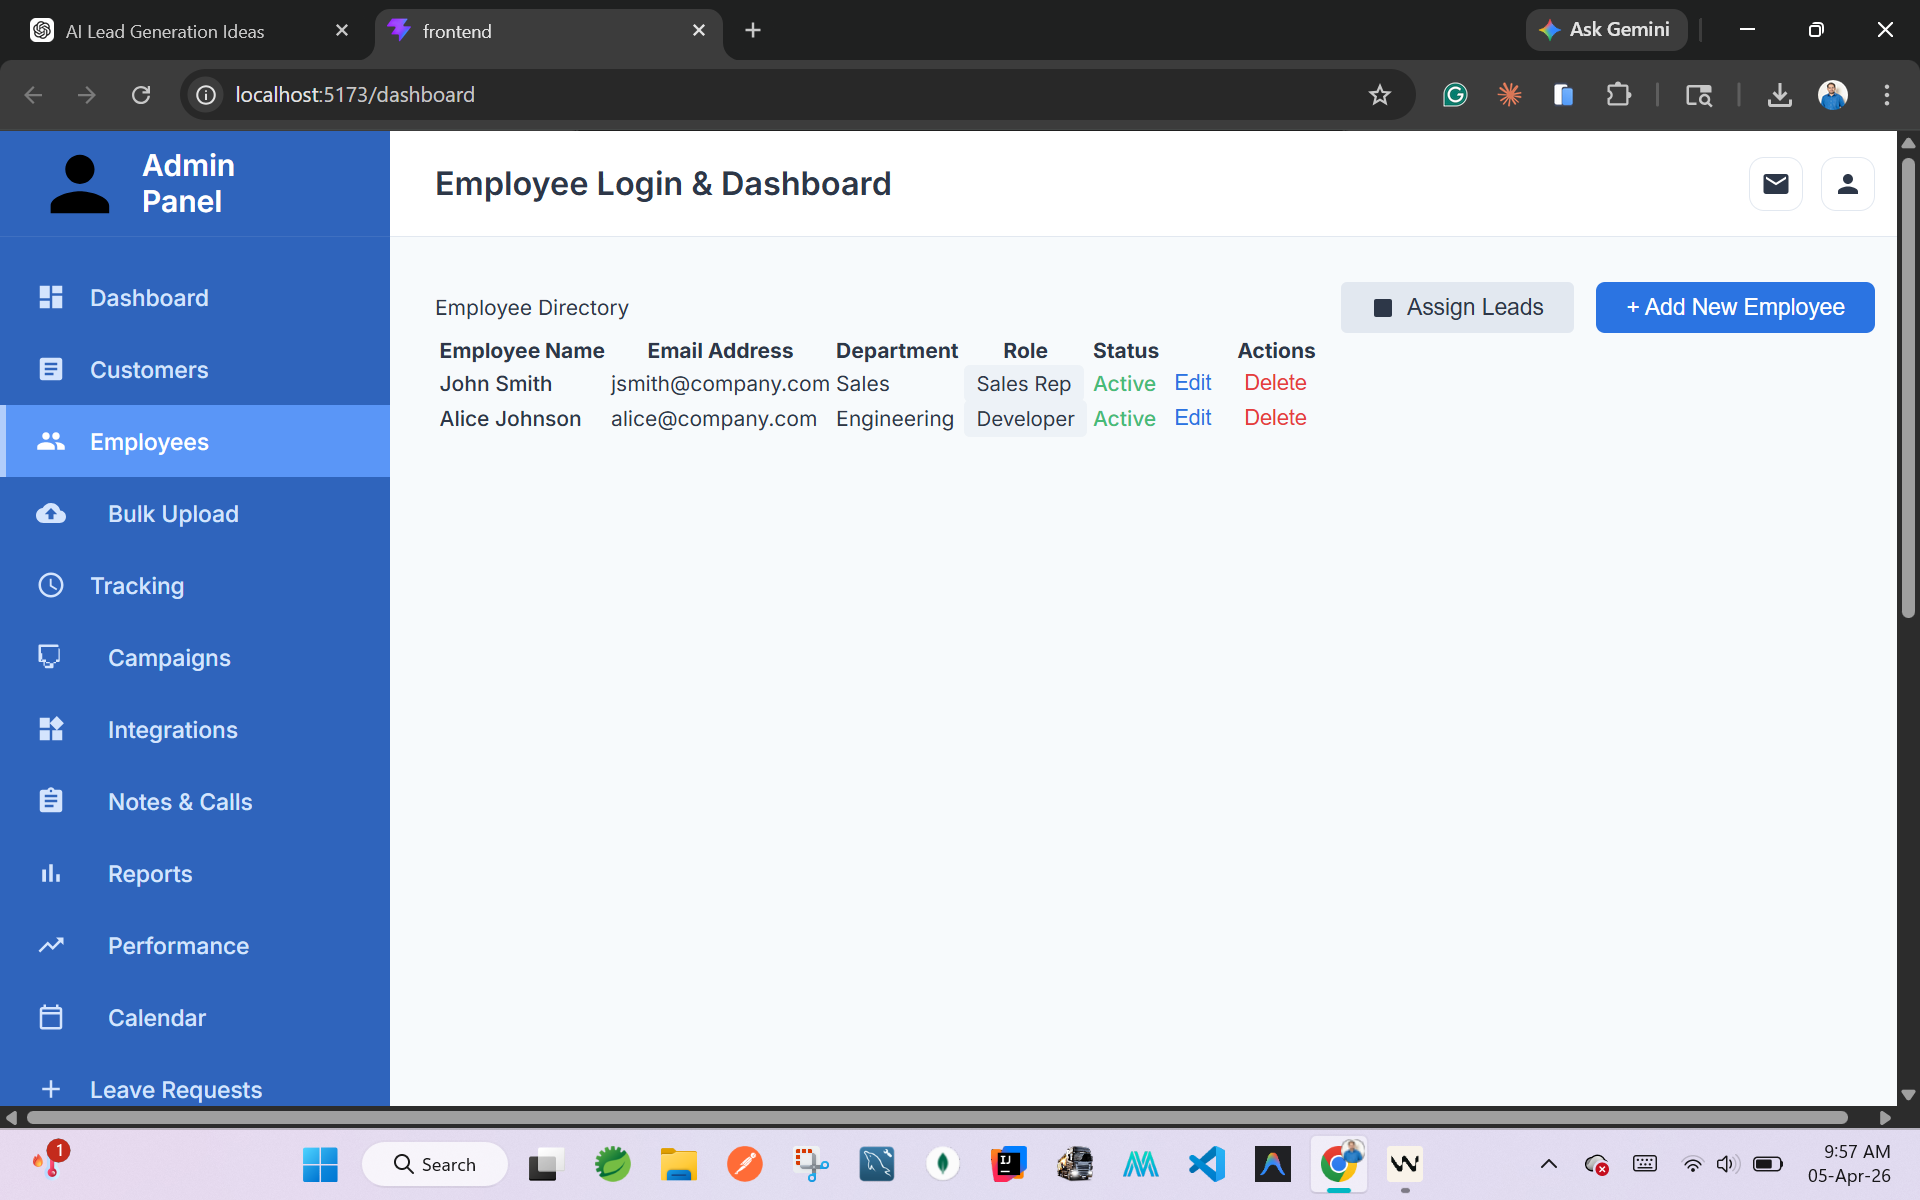The height and width of the screenshot is (1200, 1920).
Task: Click the jsmith@company.com email cell
Action: [720, 384]
